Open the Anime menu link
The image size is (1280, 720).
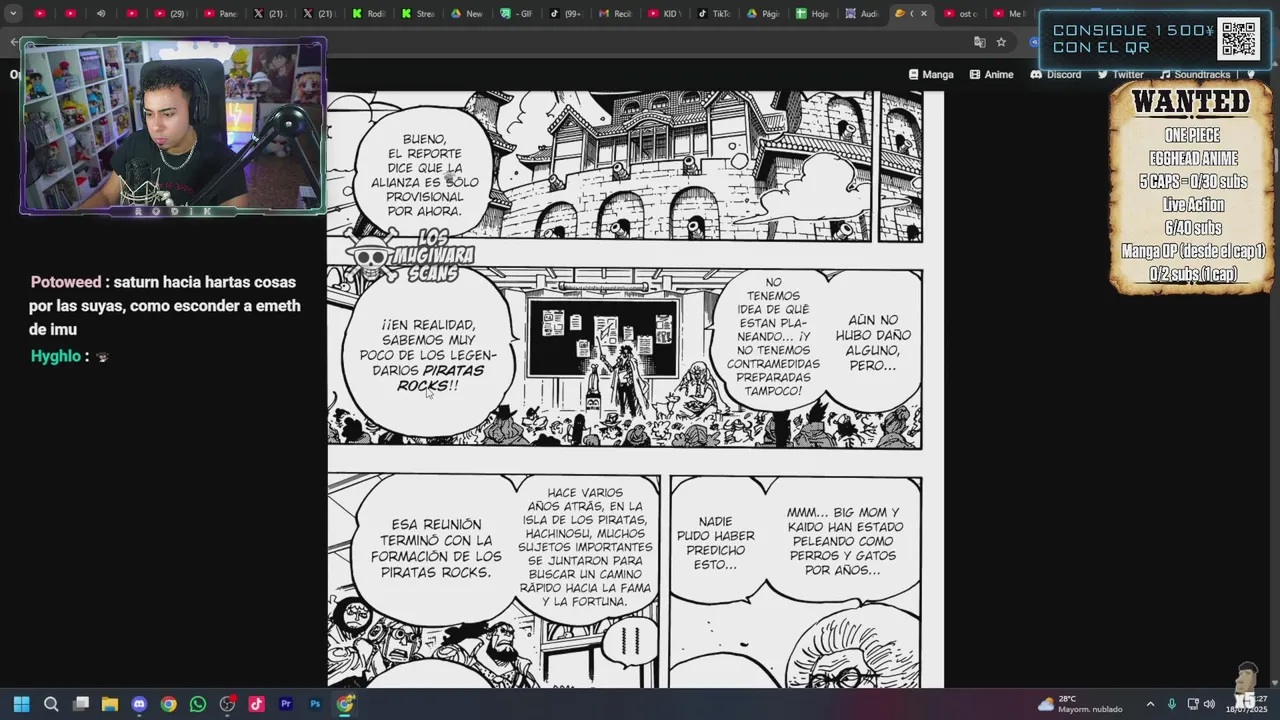coord(991,74)
